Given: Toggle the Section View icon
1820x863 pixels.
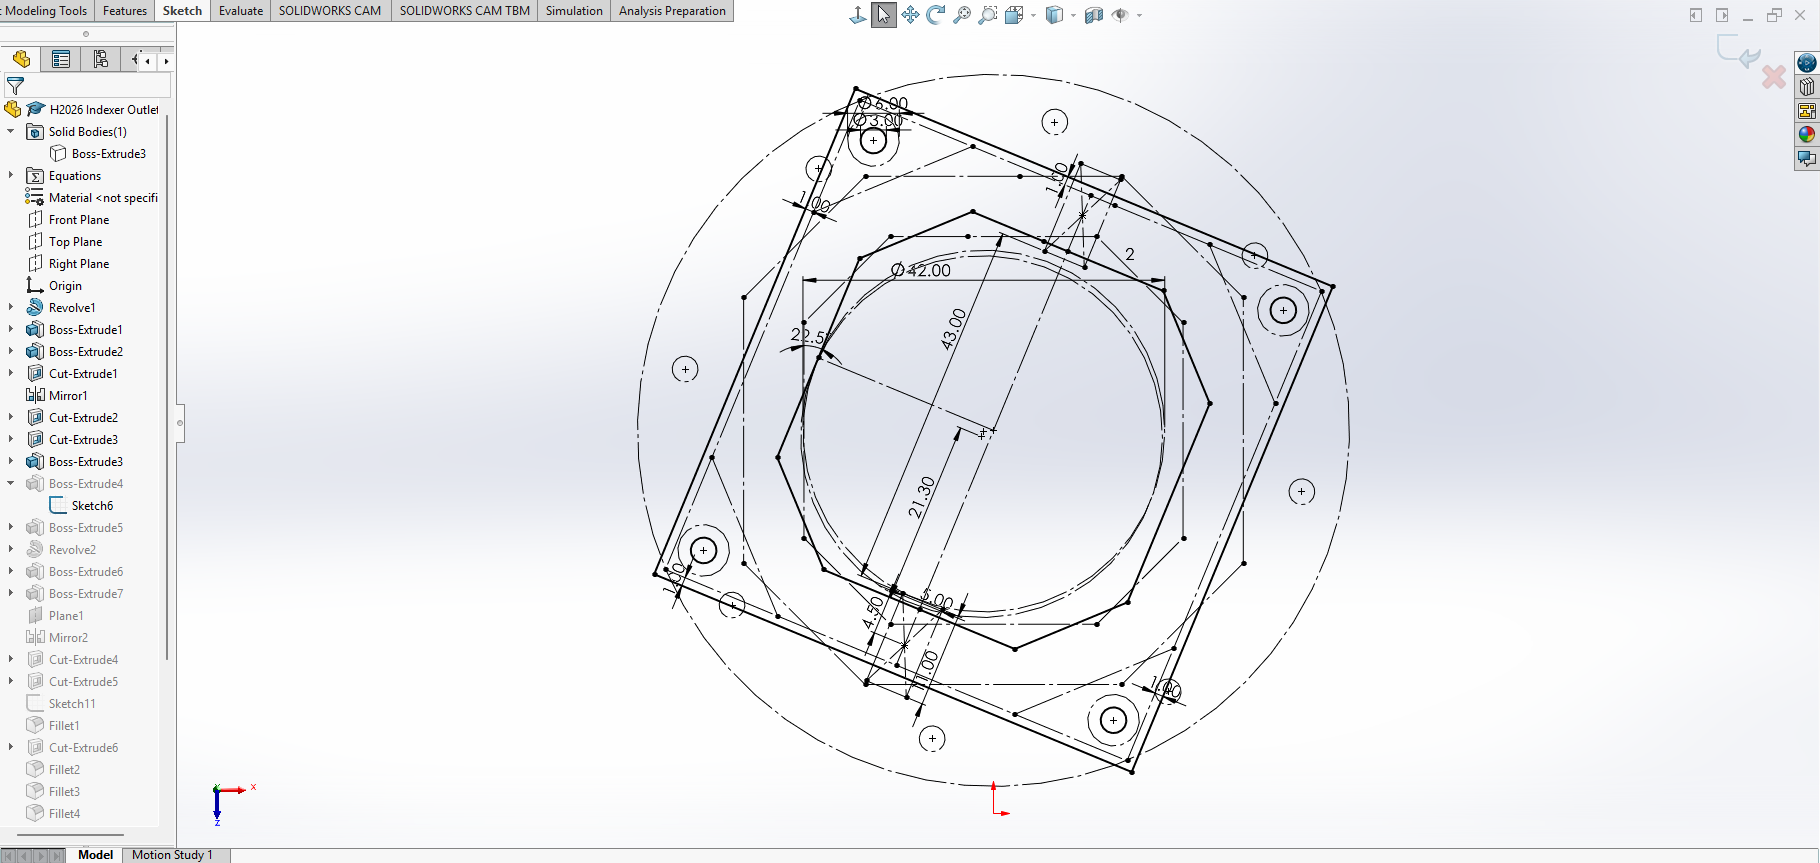Looking at the screenshot, I should click(x=1094, y=15).
